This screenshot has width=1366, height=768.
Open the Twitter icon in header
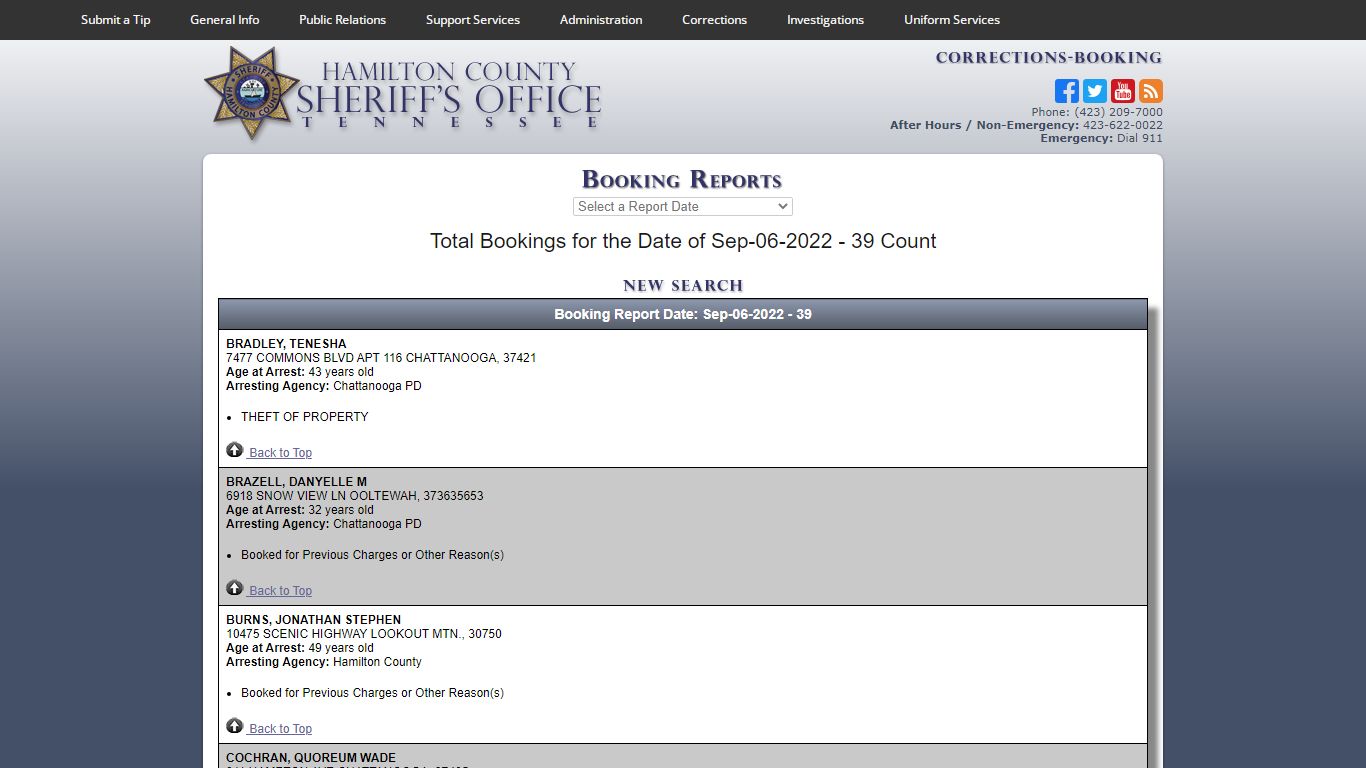pos(1095,91)
